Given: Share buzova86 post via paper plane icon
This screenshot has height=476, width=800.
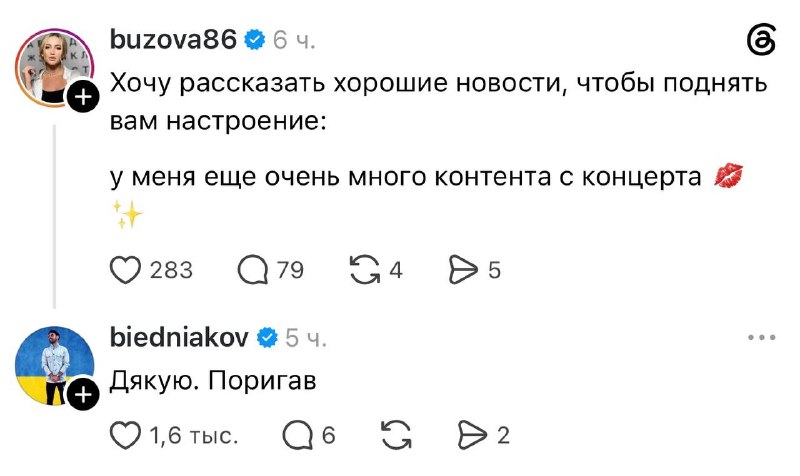Looking at the screenshot, I should (x=463, y=269).
